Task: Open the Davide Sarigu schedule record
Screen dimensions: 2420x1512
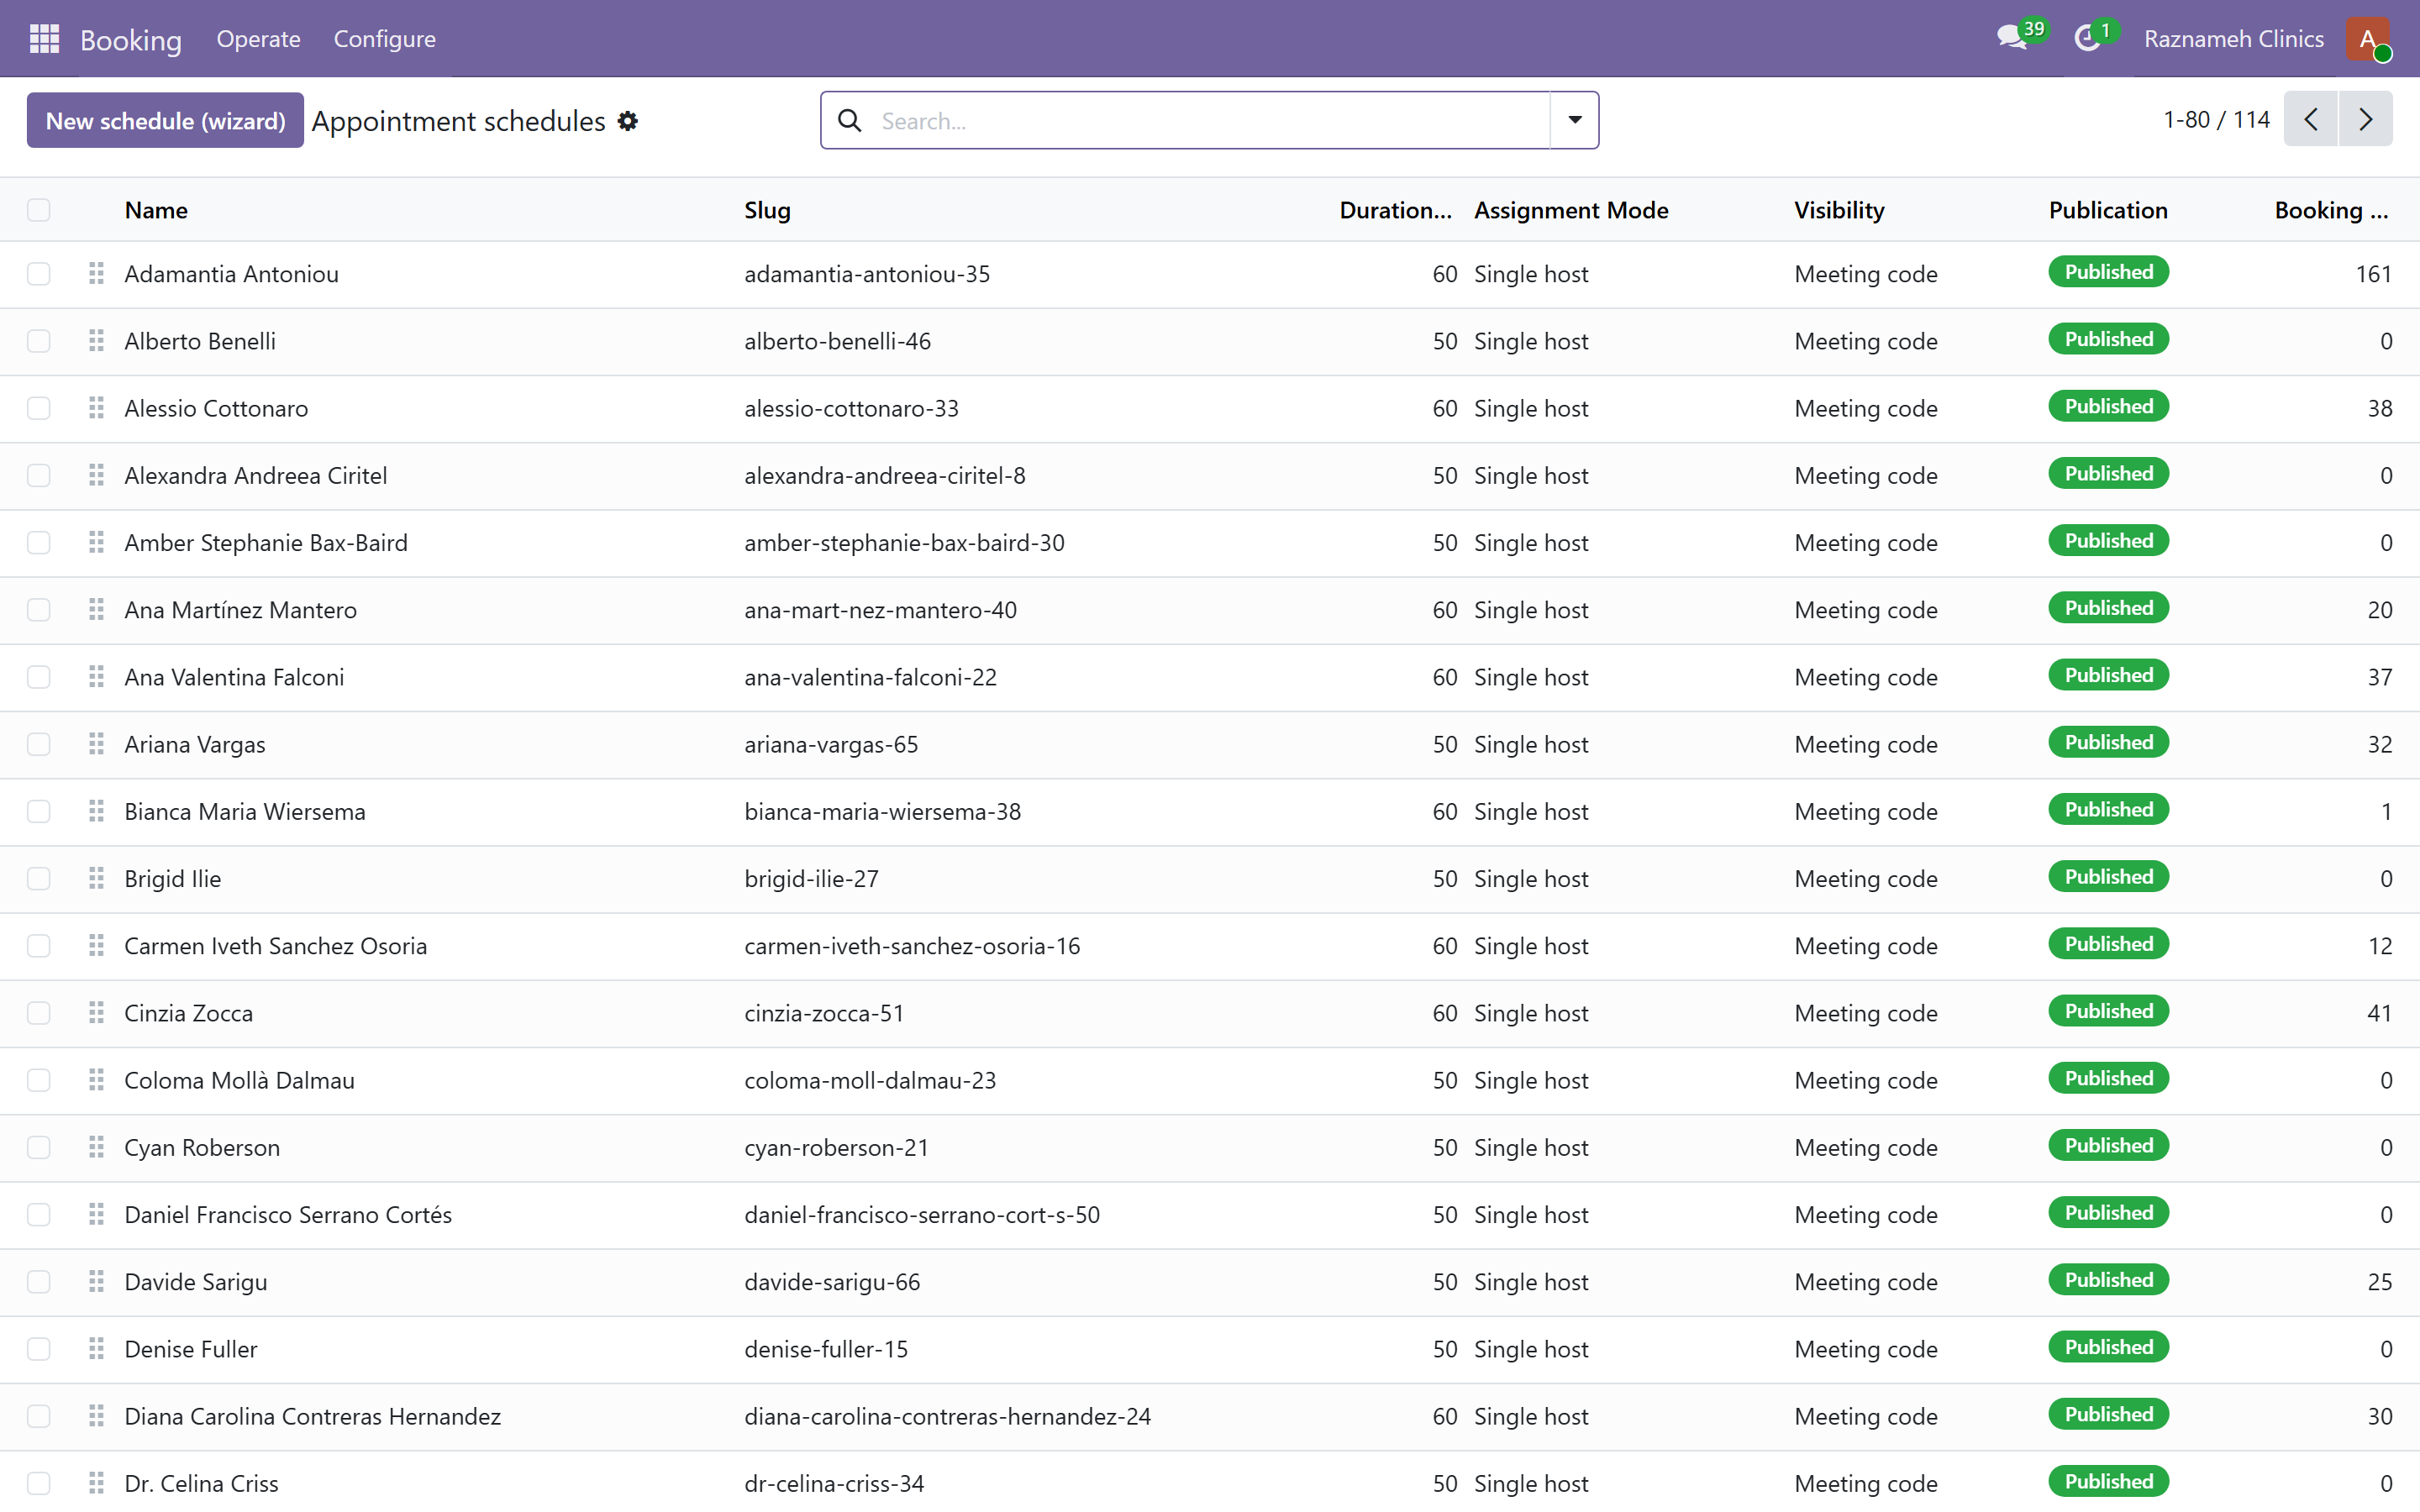Action: click(x=196, y=1282)
